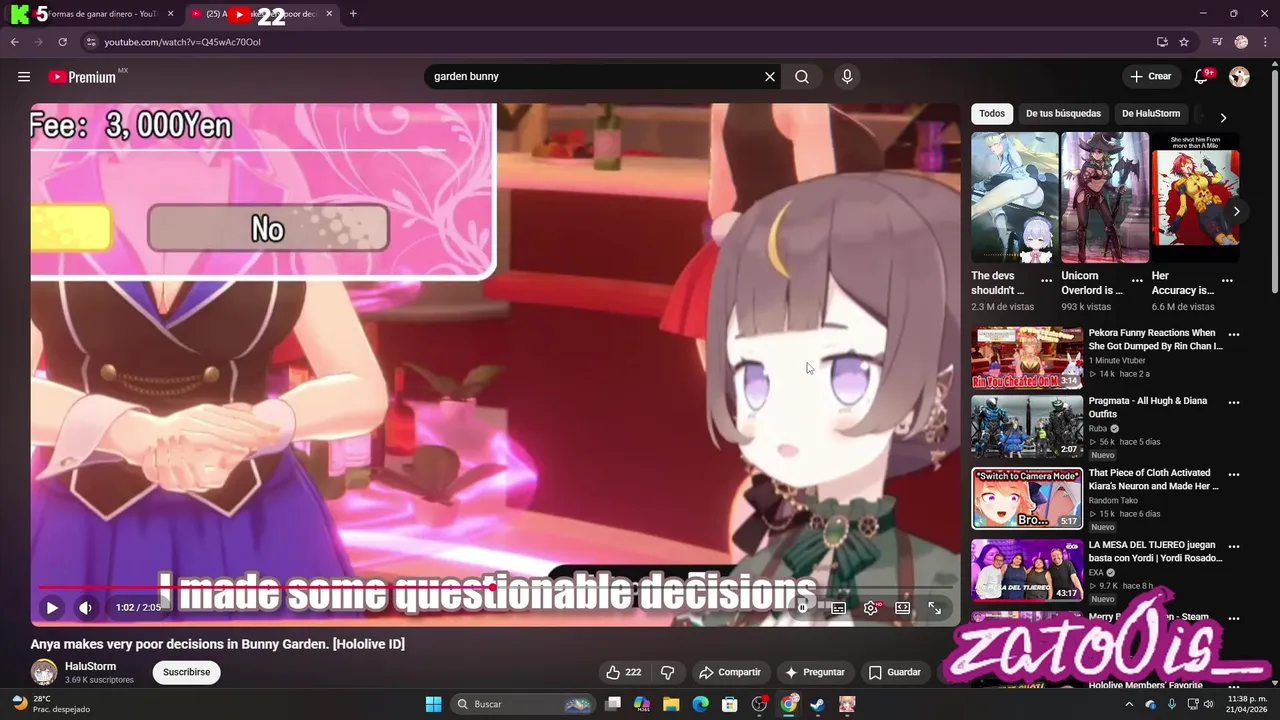Bookmark the page with the star icon

click(1184, 42)
